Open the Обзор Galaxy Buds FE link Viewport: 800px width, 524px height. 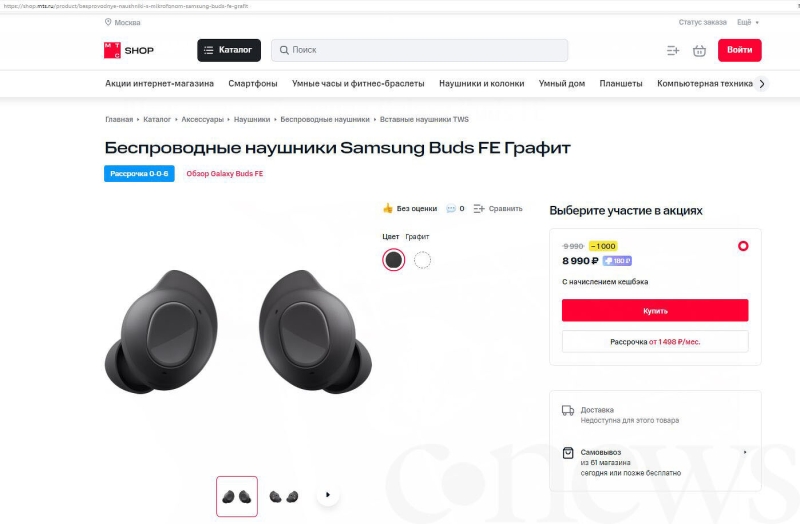tap(224, 173)
